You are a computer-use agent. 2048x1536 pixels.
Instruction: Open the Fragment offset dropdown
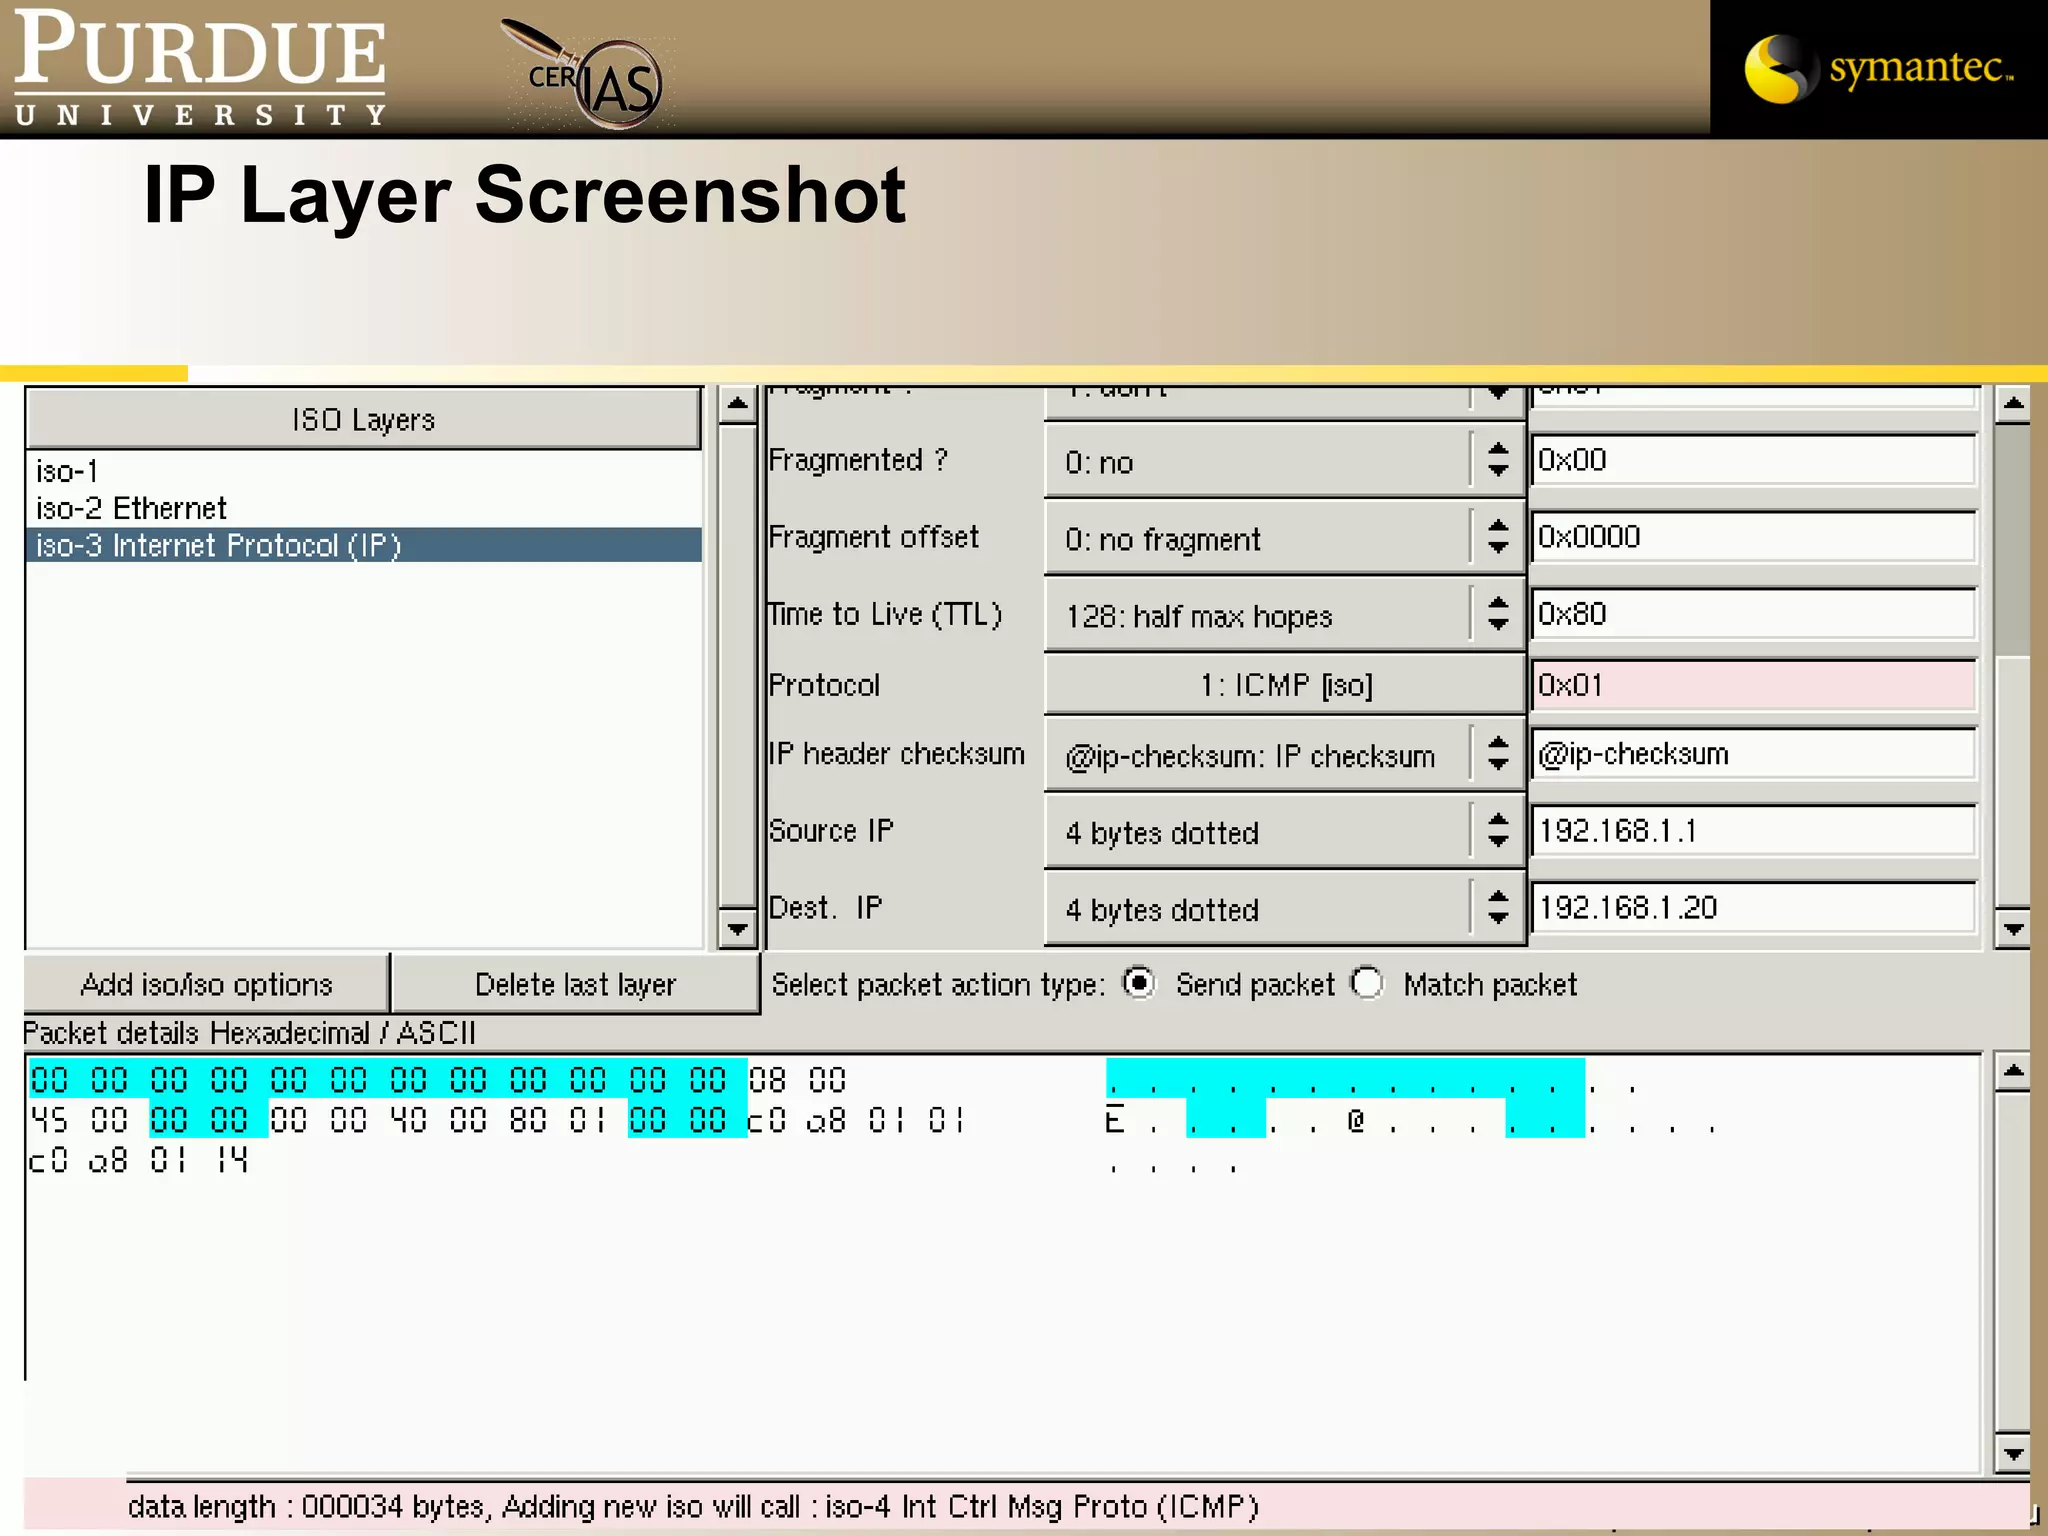[1284, 538]
